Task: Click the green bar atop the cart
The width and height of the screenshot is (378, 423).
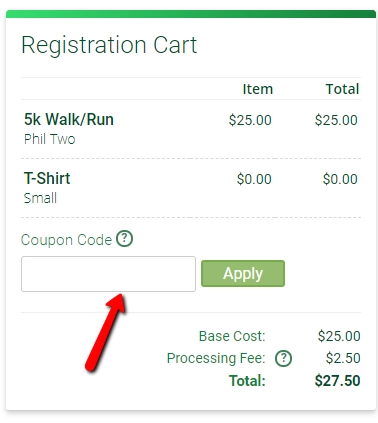Action: coord(191,14)
